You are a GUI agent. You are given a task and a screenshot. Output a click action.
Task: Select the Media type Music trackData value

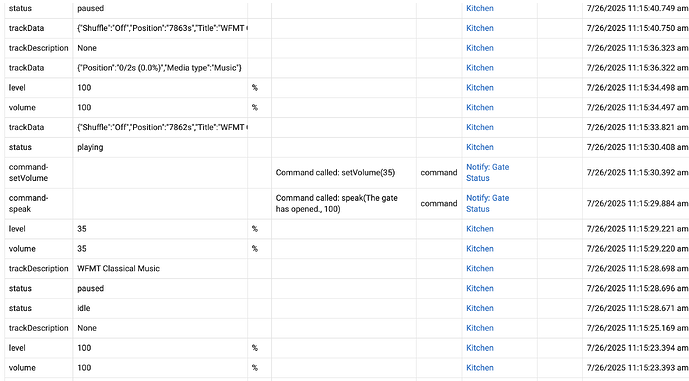point(160,68)
